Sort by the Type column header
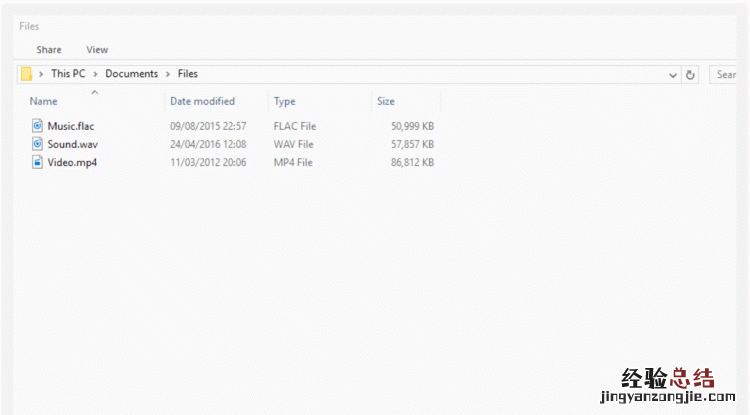The image size is (750, 415). [285, 102]
